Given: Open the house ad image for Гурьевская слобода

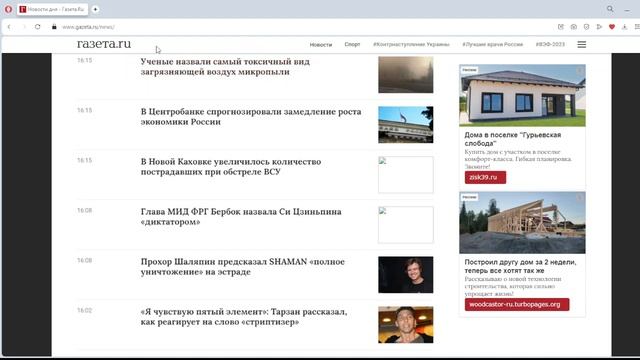Looking at the screenshot, I should [x=522, y=96].
